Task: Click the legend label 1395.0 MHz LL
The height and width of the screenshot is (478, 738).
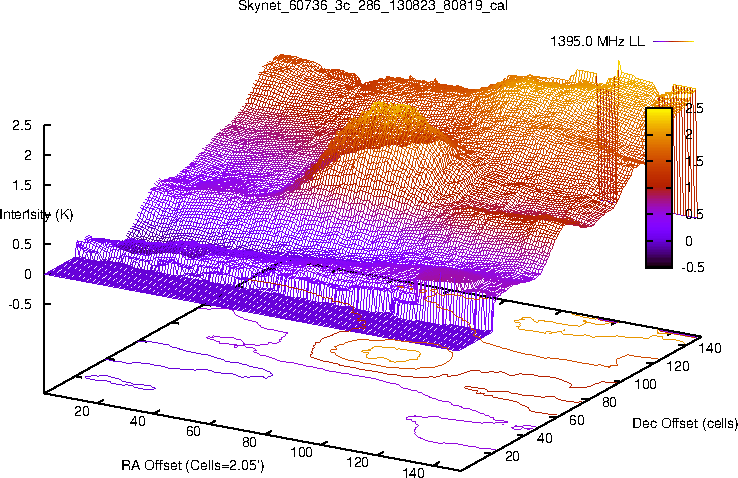Action: click(x=598, y=41)
